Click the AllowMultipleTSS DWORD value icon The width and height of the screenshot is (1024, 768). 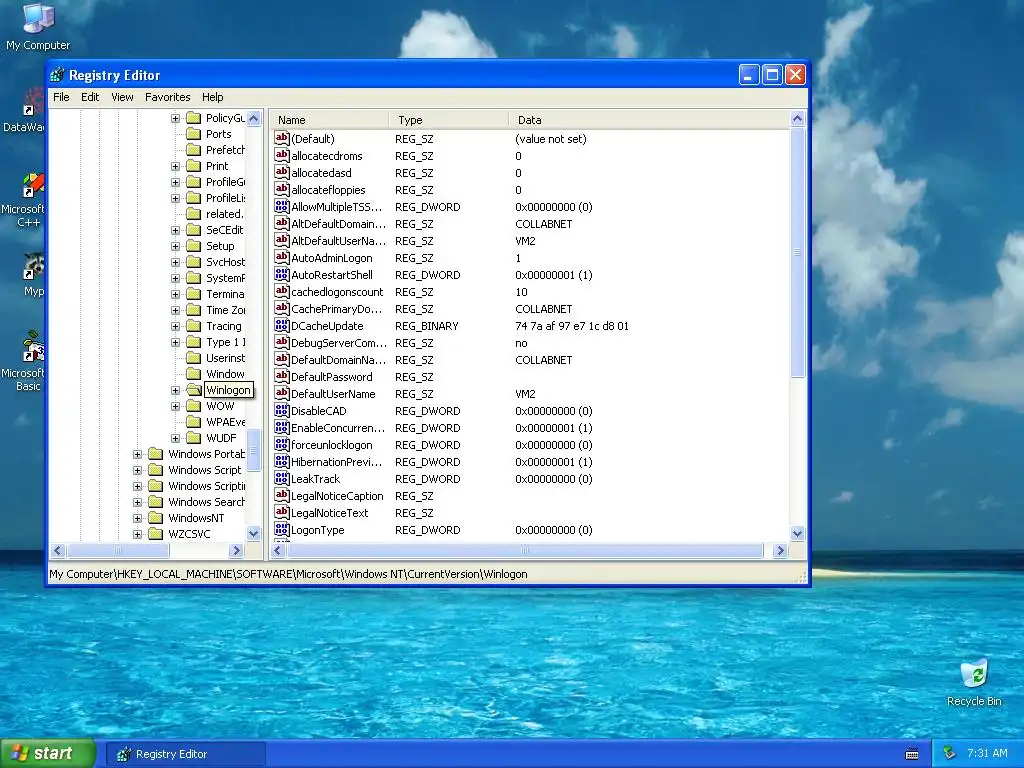pyautogui.click(x=281, y=206)
